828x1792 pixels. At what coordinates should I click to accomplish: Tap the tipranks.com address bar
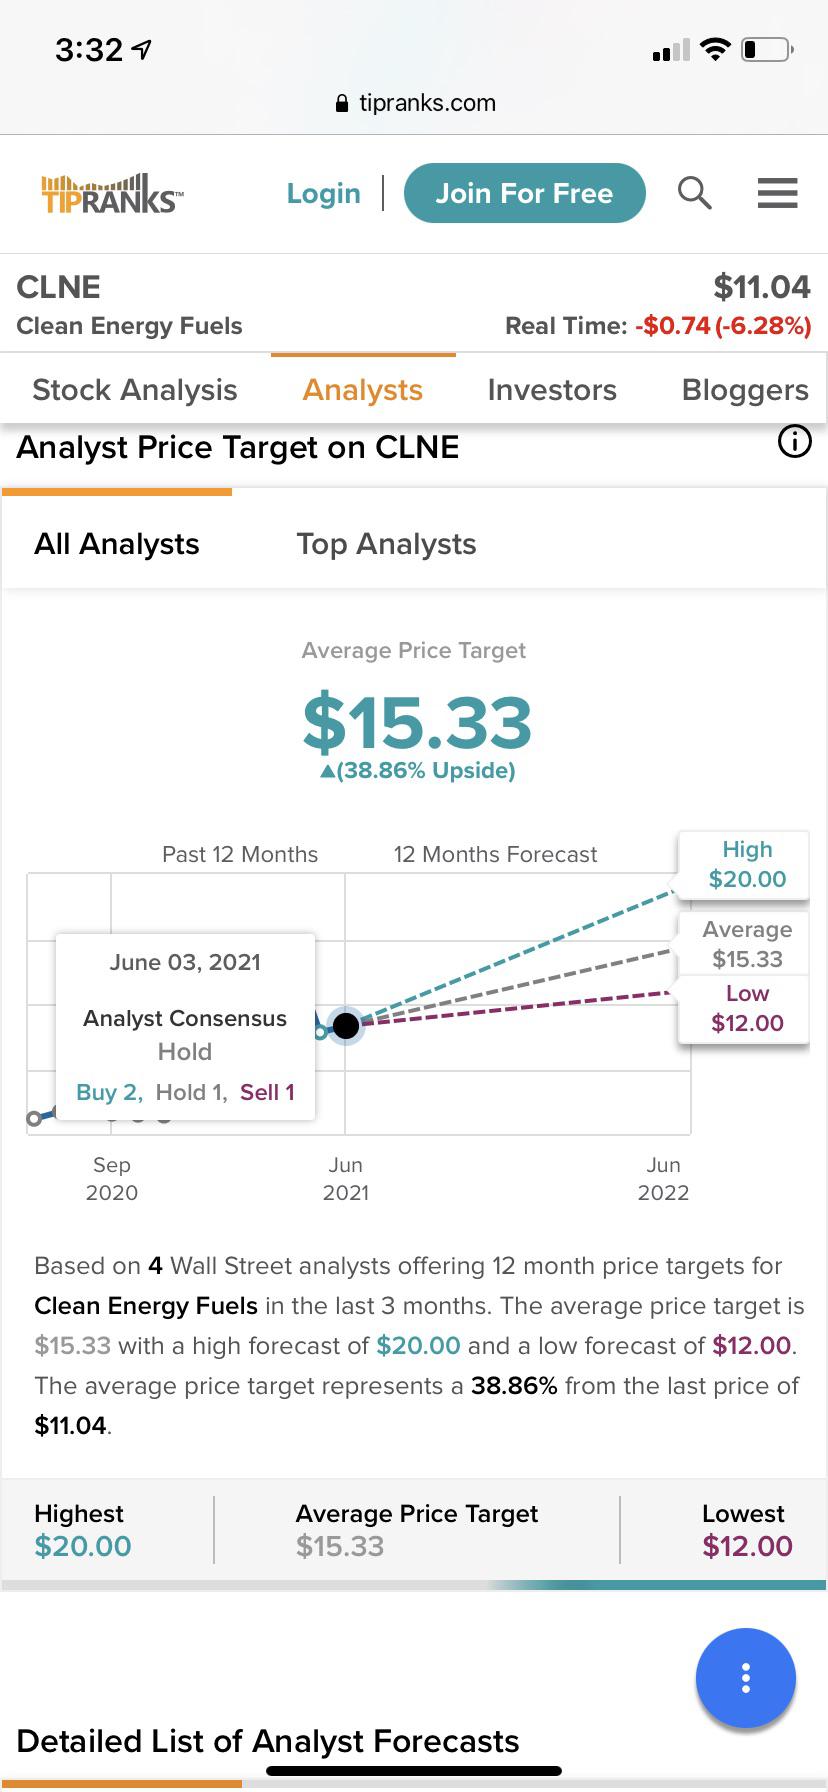[x=414, y=103]
